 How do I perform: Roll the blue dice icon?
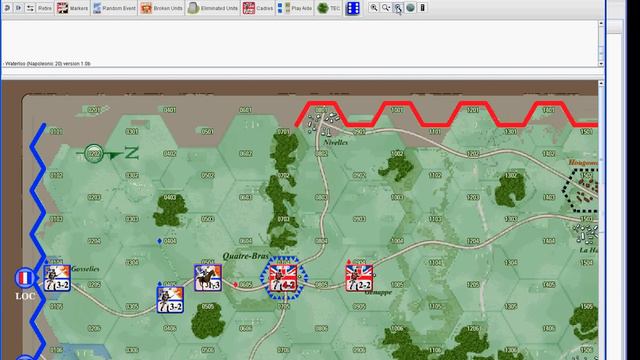(353, 8)
